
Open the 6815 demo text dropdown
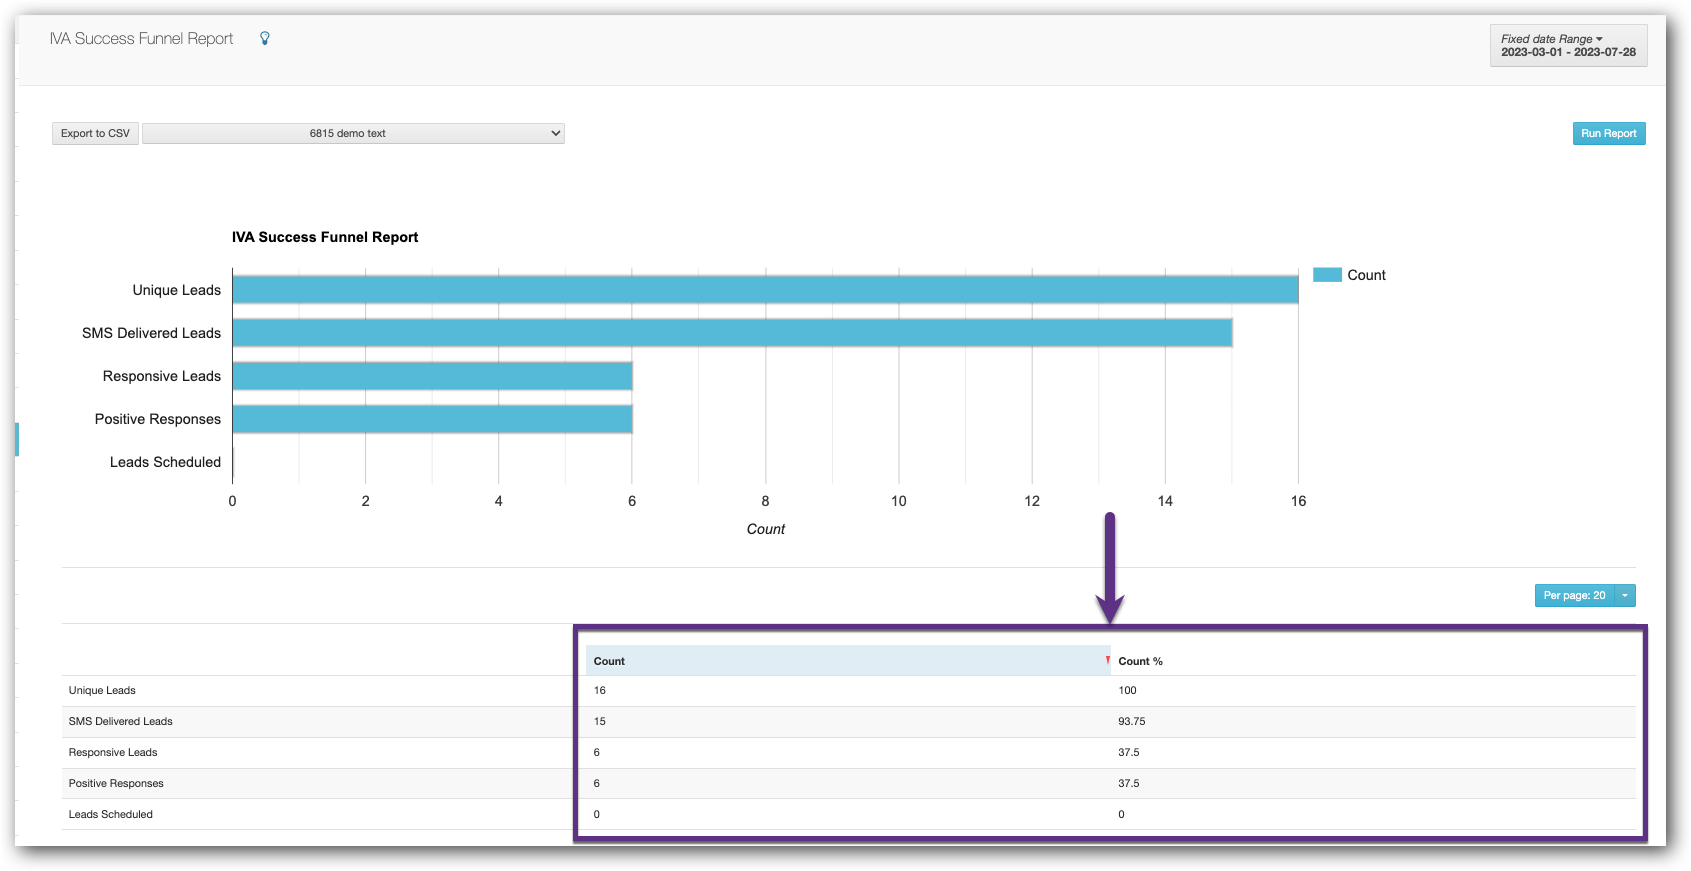353,133
